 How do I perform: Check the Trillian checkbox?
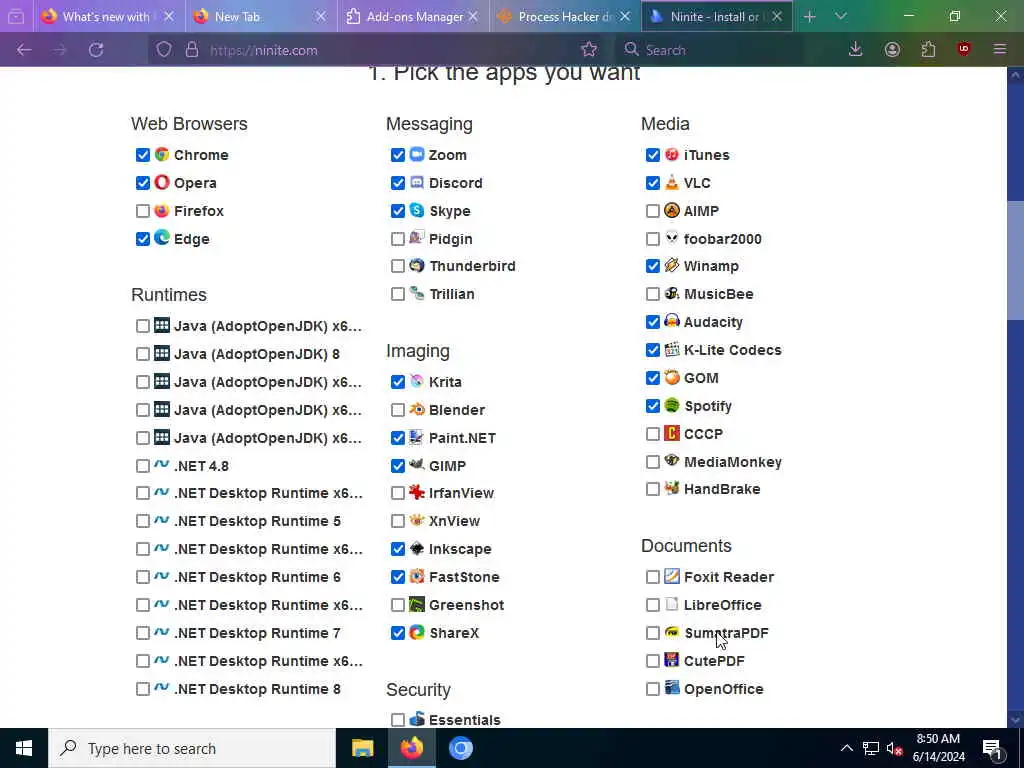398,294
